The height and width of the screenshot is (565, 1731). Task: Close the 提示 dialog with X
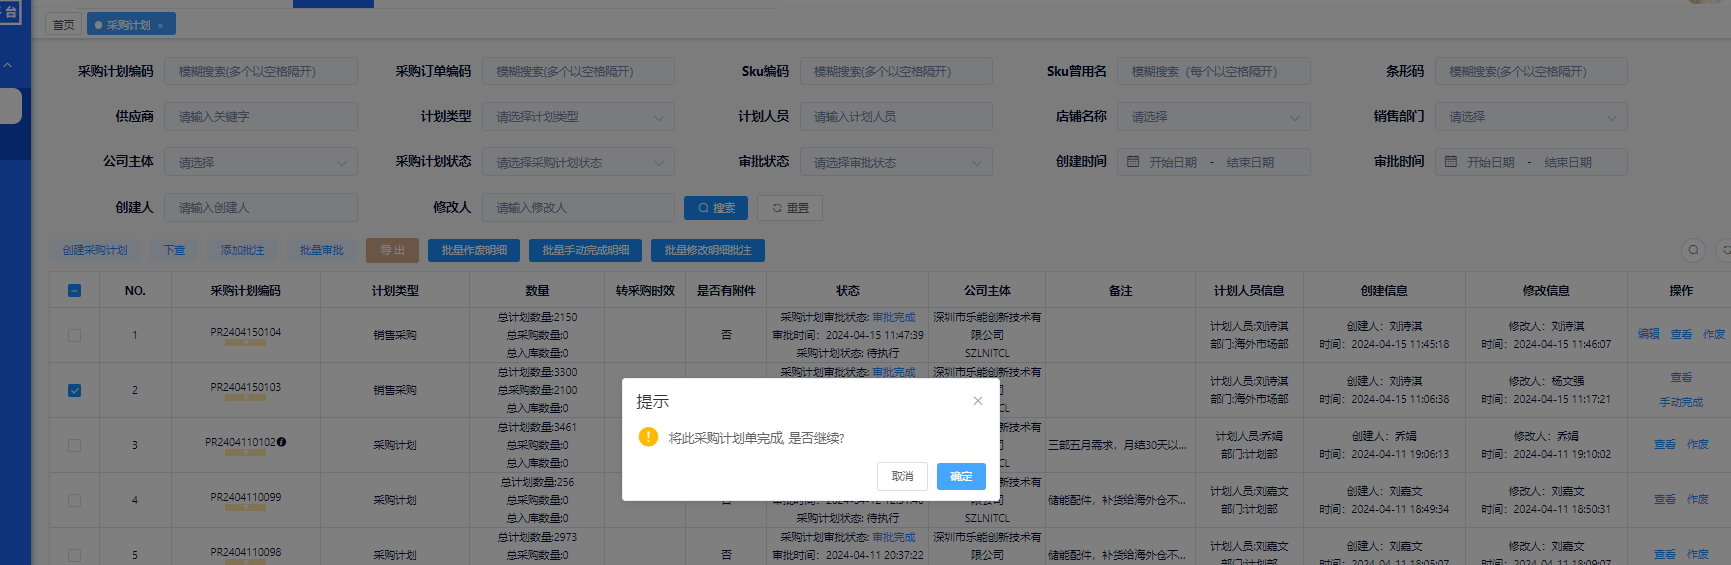pos(978,401)
